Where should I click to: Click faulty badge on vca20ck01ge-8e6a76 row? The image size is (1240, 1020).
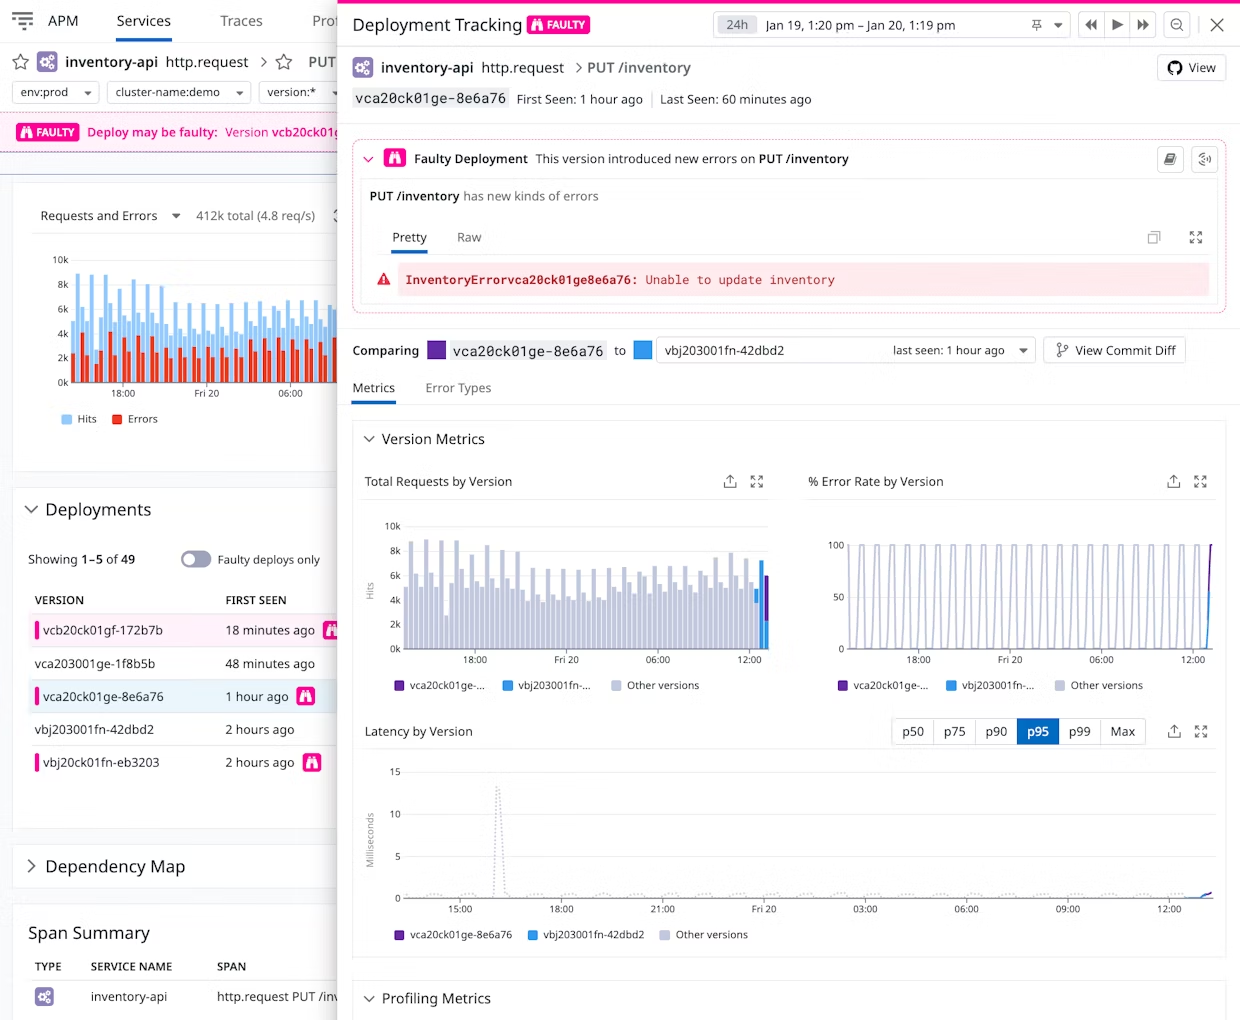pyautogui.click(x=306, y=696)
